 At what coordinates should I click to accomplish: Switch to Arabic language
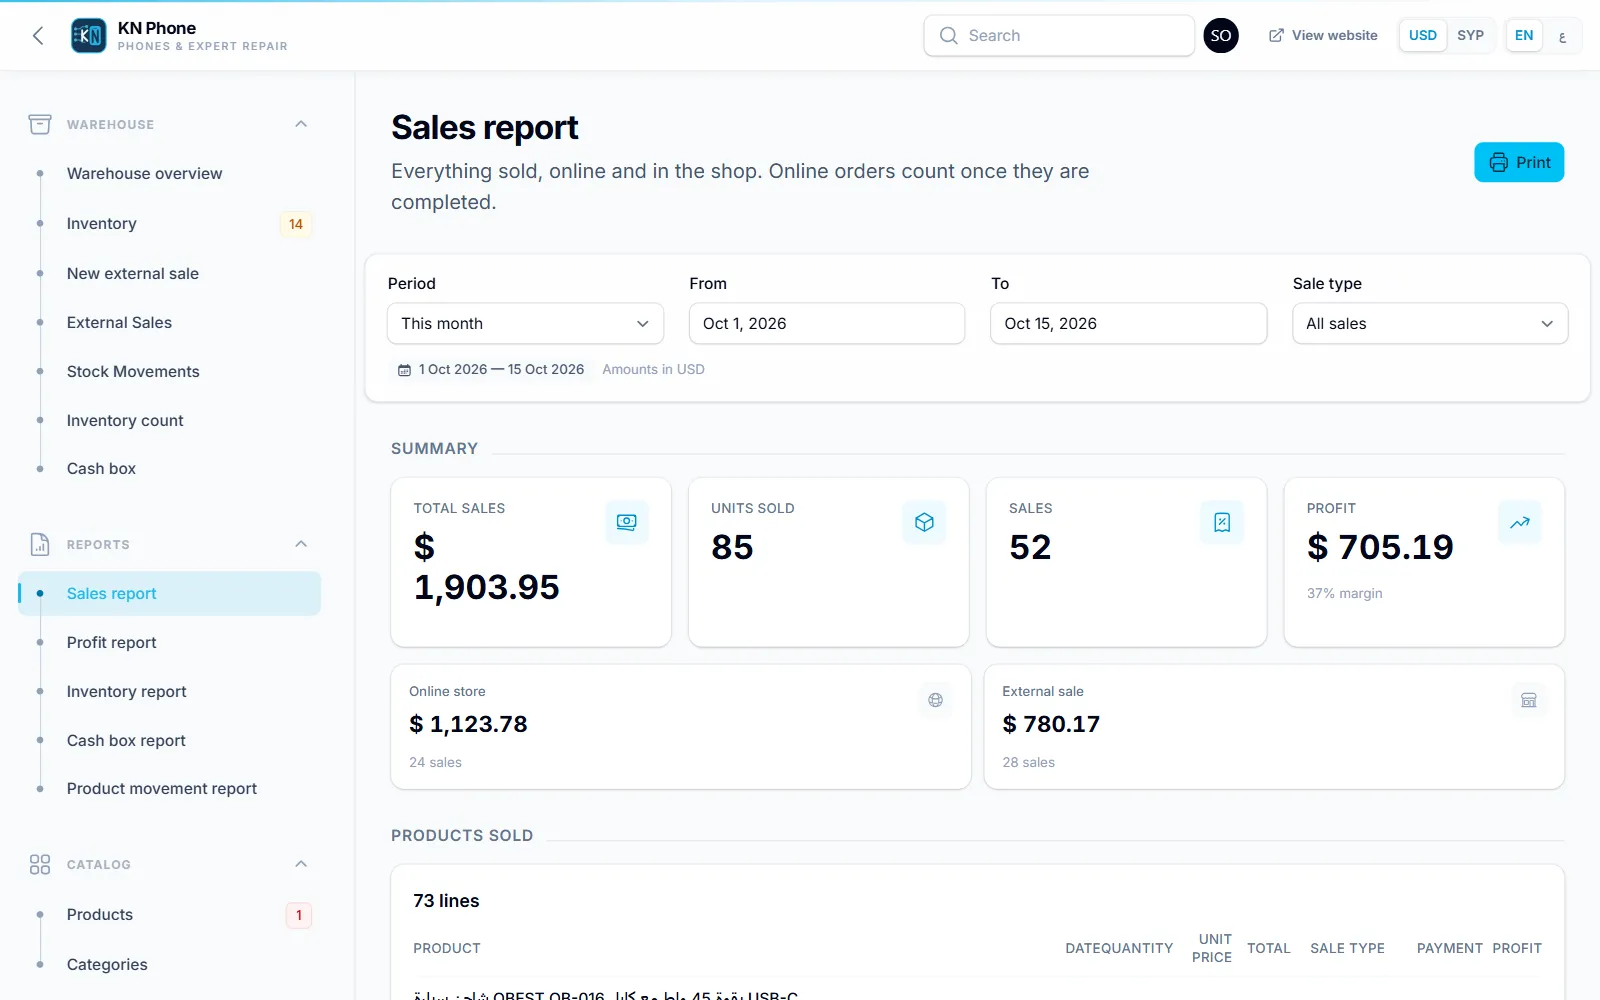1562,36
